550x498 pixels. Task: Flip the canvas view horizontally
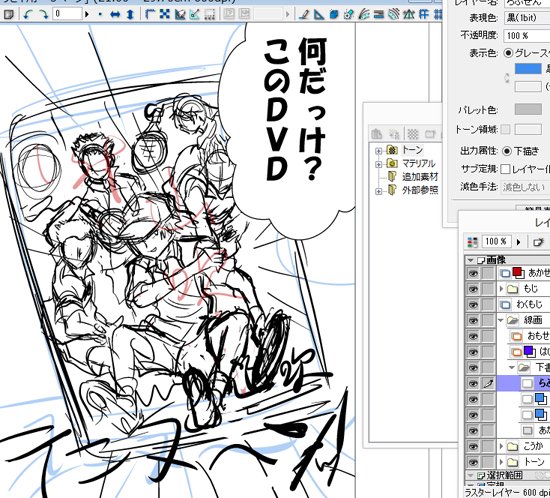point(115,14)
